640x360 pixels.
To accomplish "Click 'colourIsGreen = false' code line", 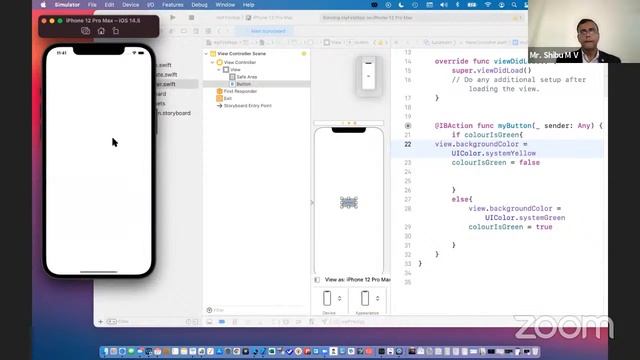I will click(496, 162).
